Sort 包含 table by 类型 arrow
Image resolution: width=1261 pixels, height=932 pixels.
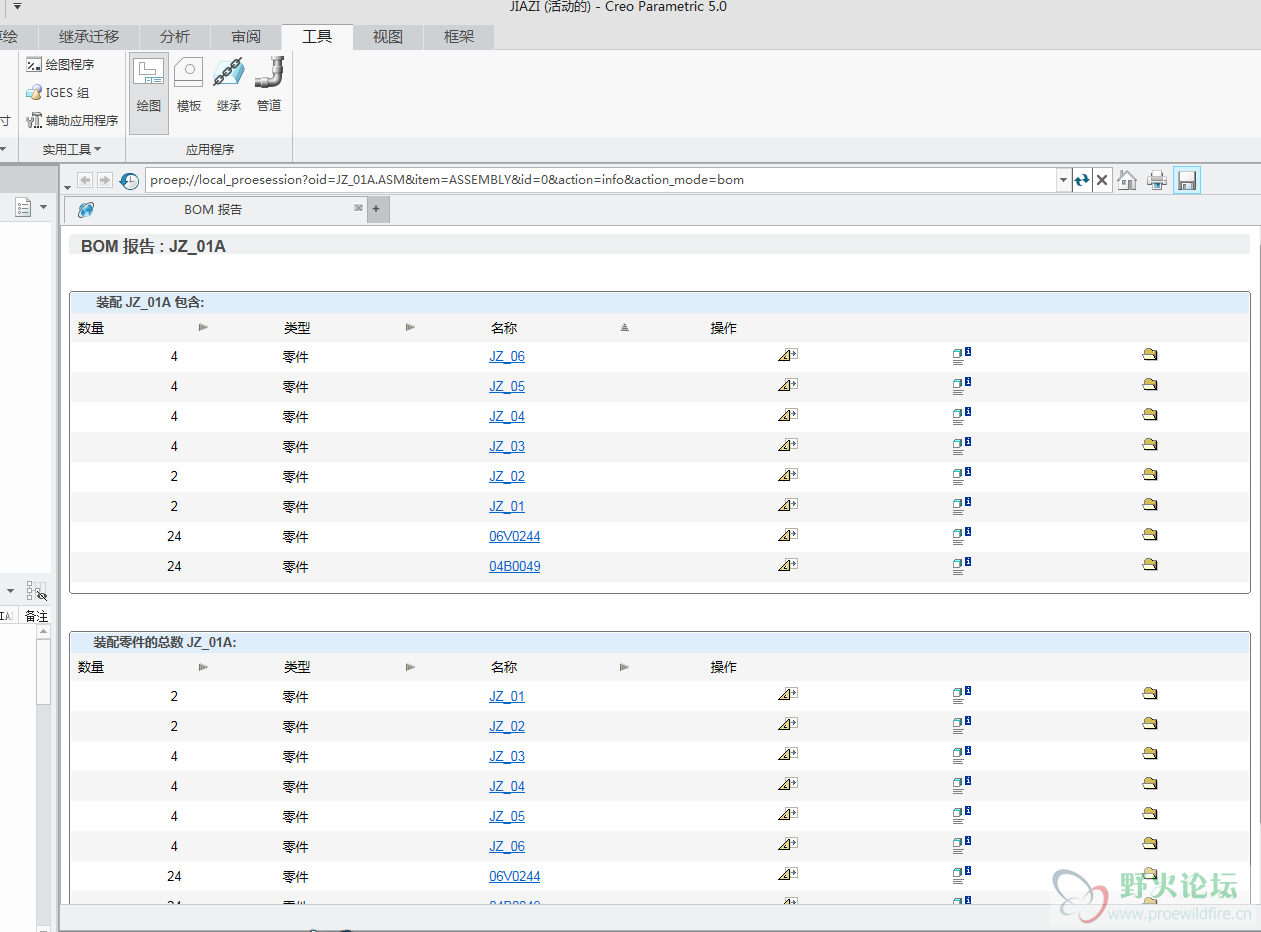(x=410, y=327)
